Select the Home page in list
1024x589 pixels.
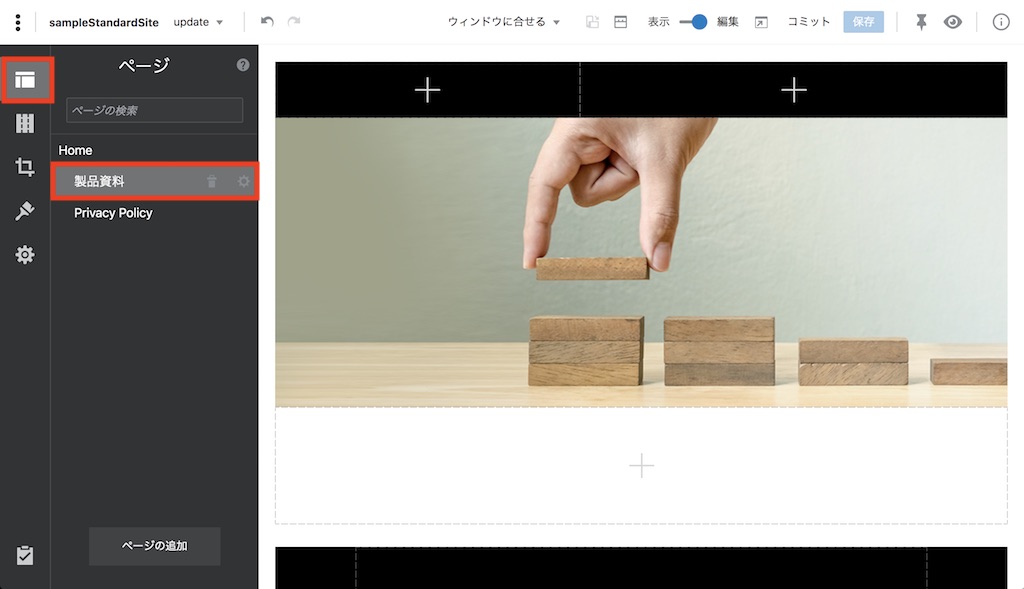click(75, 150)
